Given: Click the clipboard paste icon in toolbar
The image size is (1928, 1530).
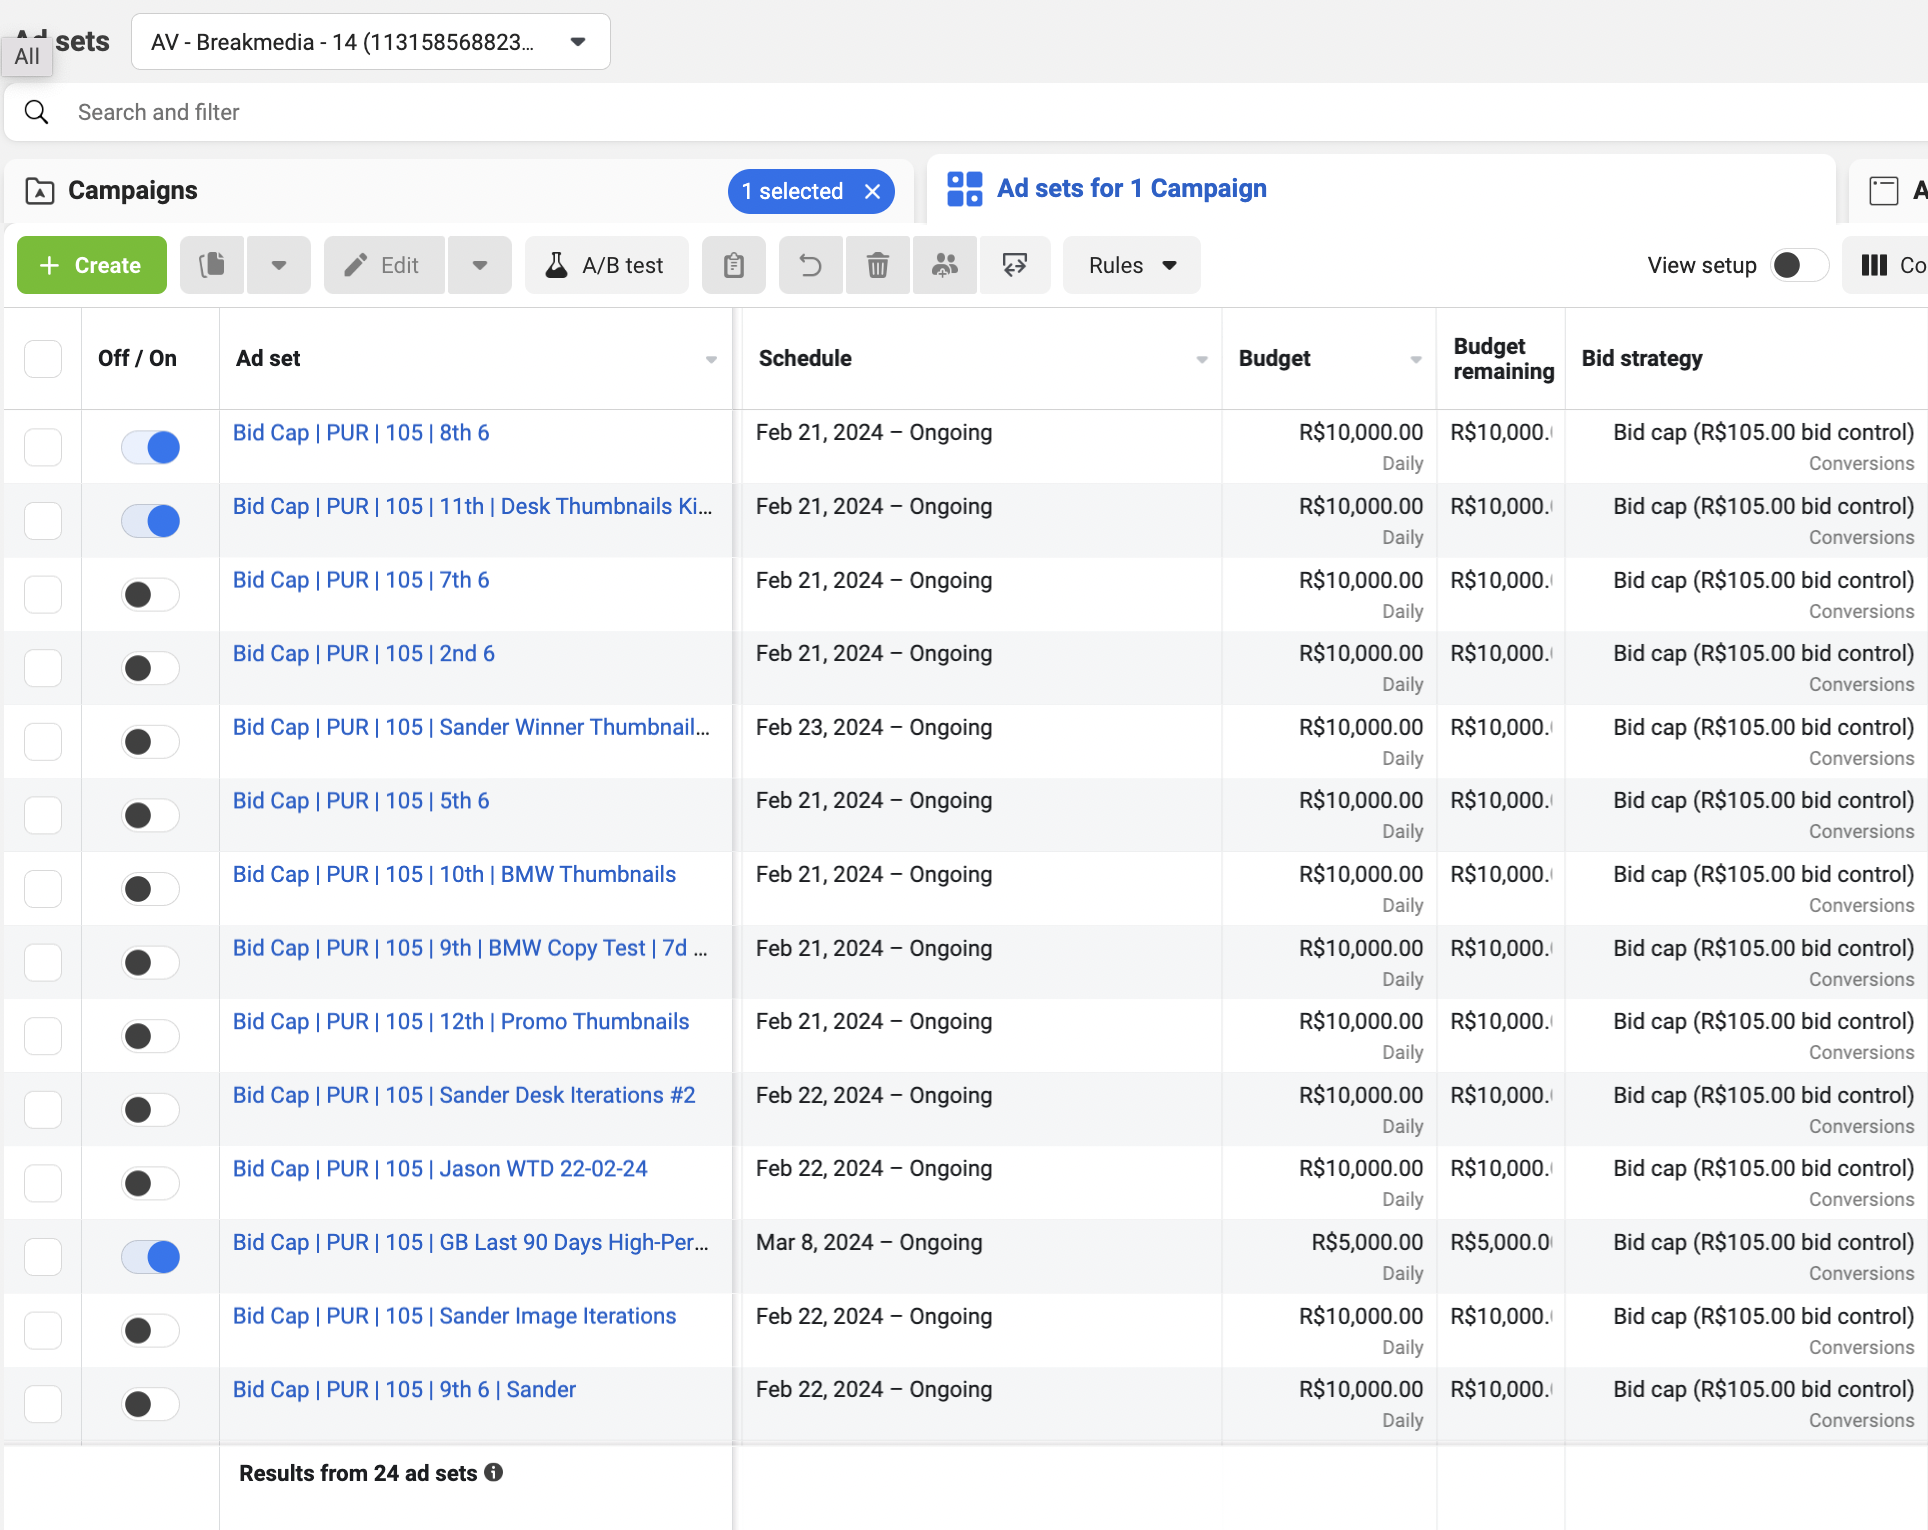Looking at the screenshot, I should (x=733, y=265).
